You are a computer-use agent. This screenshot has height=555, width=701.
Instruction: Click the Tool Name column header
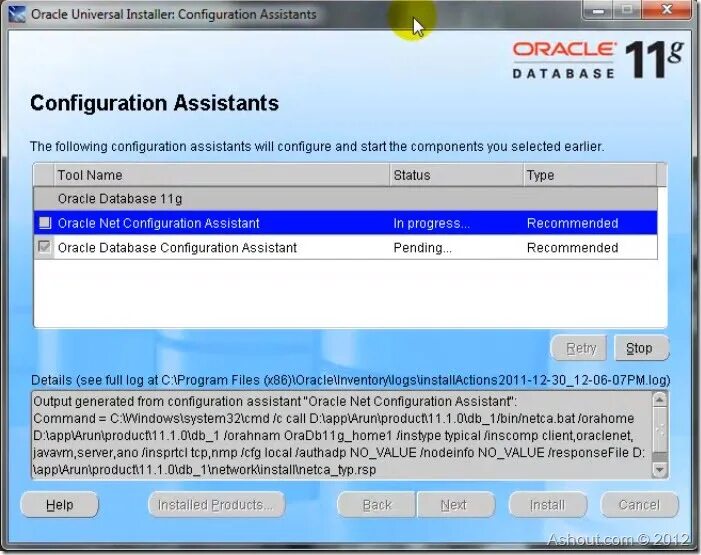pyautogui.click(x=222, y=175)
